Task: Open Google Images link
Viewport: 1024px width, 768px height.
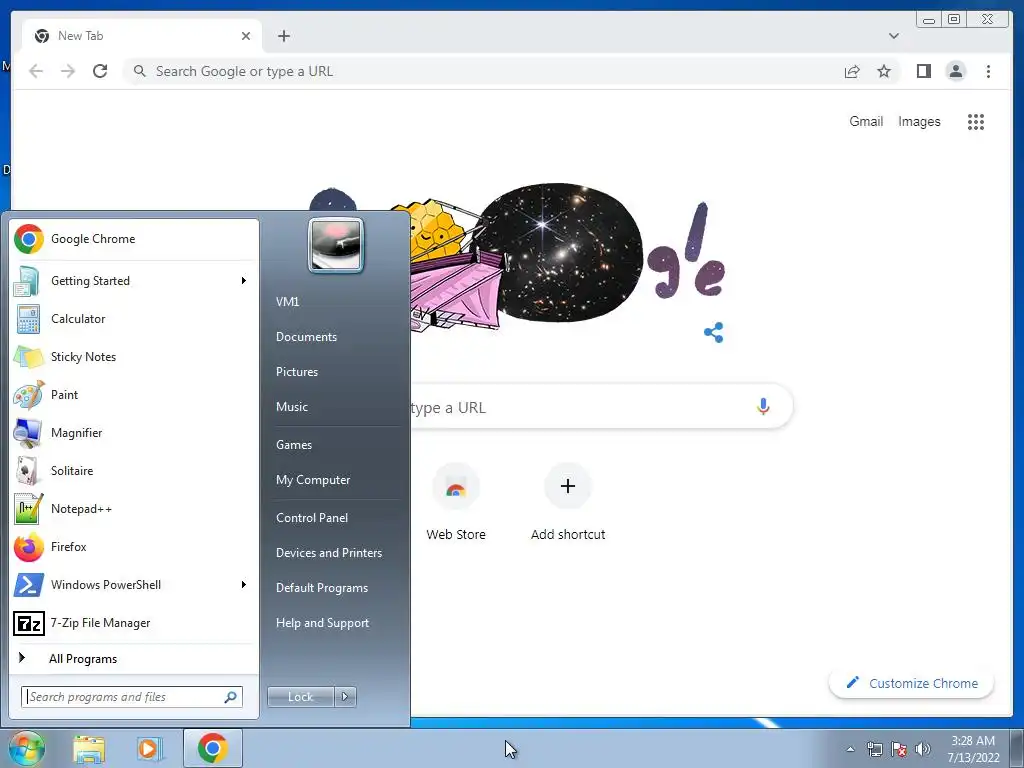Action: pos(919,121)
